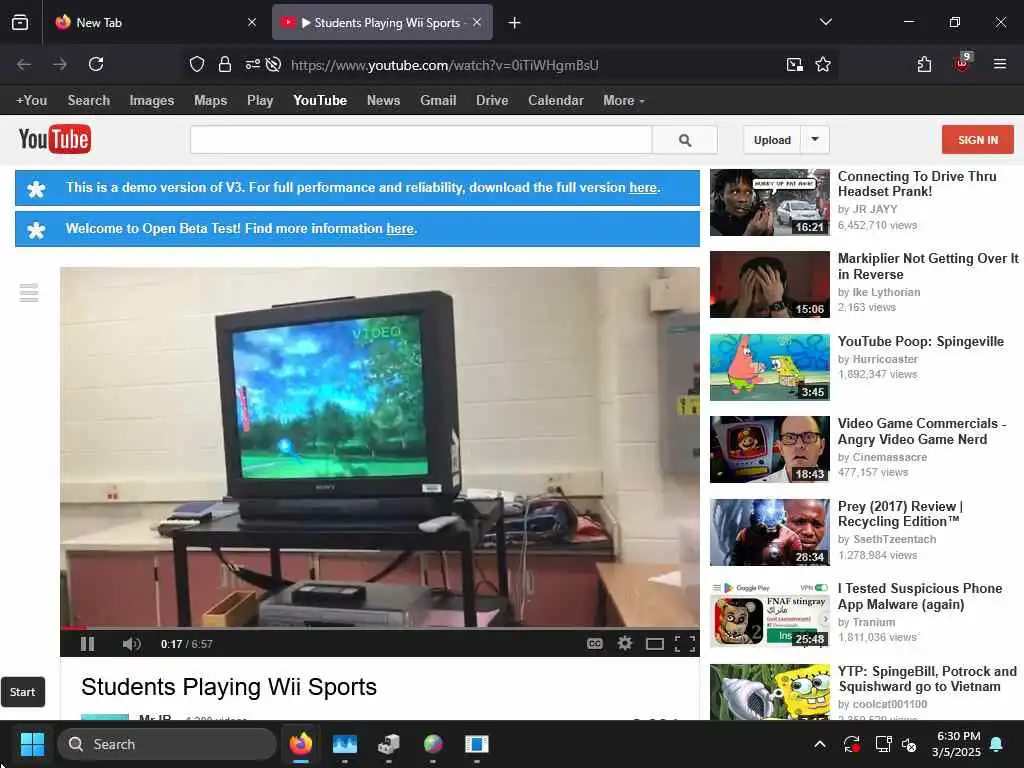
Task: Open Prey (2017) Review thumbnail
Action: pyautogui.click(x=770, y=532)
